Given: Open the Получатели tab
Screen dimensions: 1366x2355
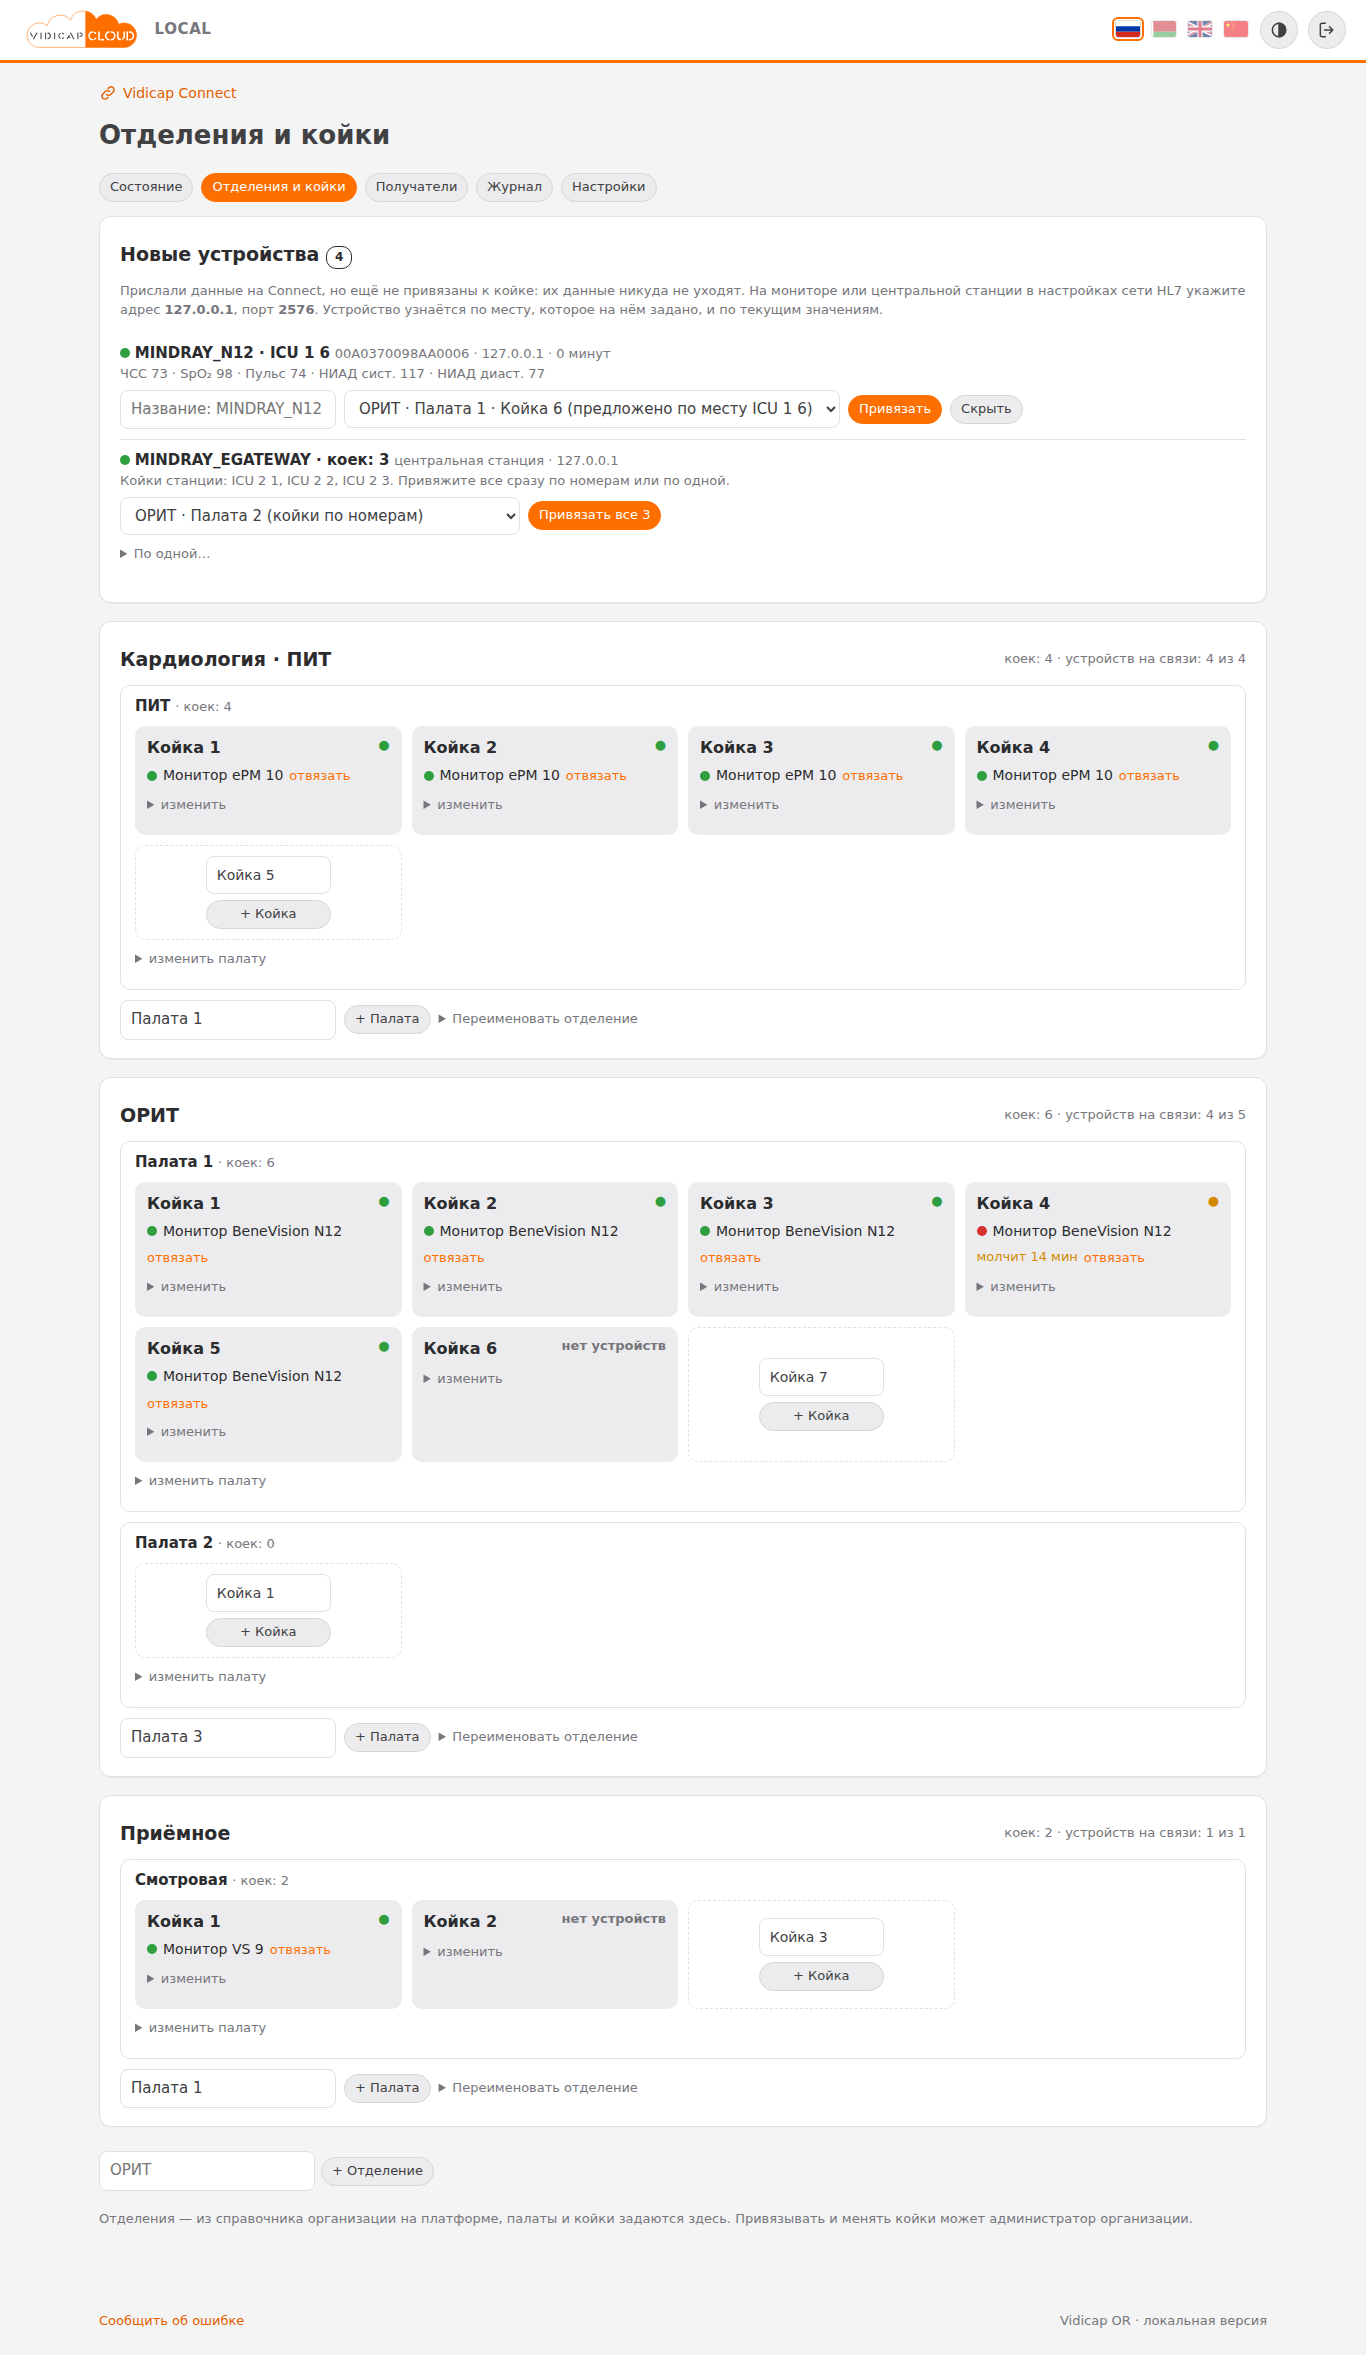Looking at the screenshot, I should [x=416, y=187].
